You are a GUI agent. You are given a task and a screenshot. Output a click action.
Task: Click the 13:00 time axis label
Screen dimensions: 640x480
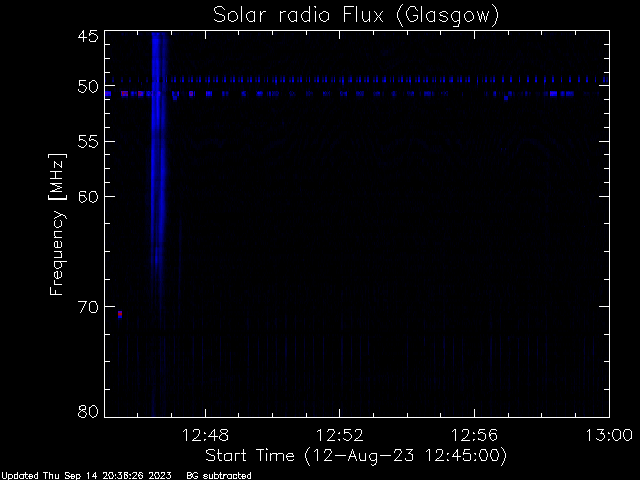609,436
